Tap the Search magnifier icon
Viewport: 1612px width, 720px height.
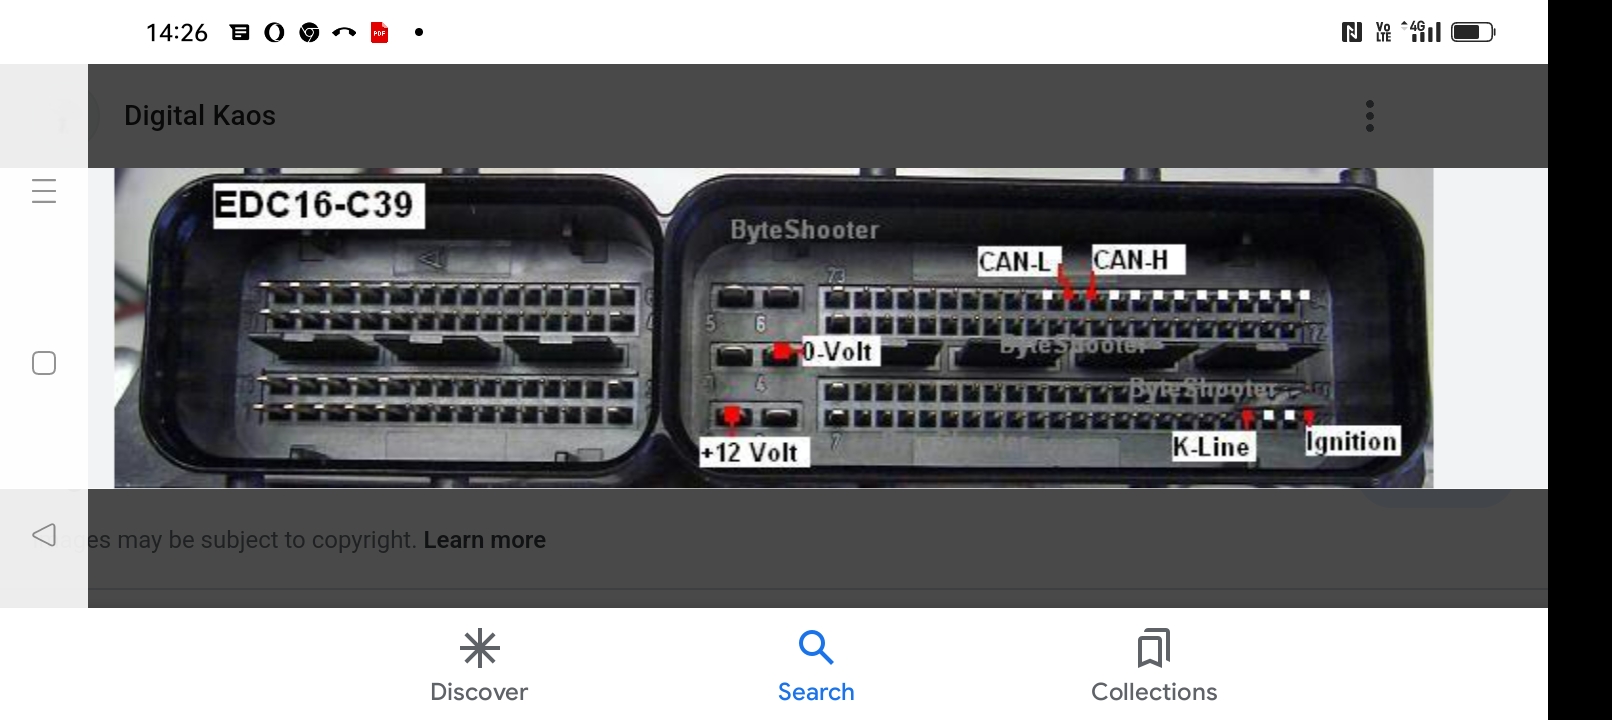(816, 647)
